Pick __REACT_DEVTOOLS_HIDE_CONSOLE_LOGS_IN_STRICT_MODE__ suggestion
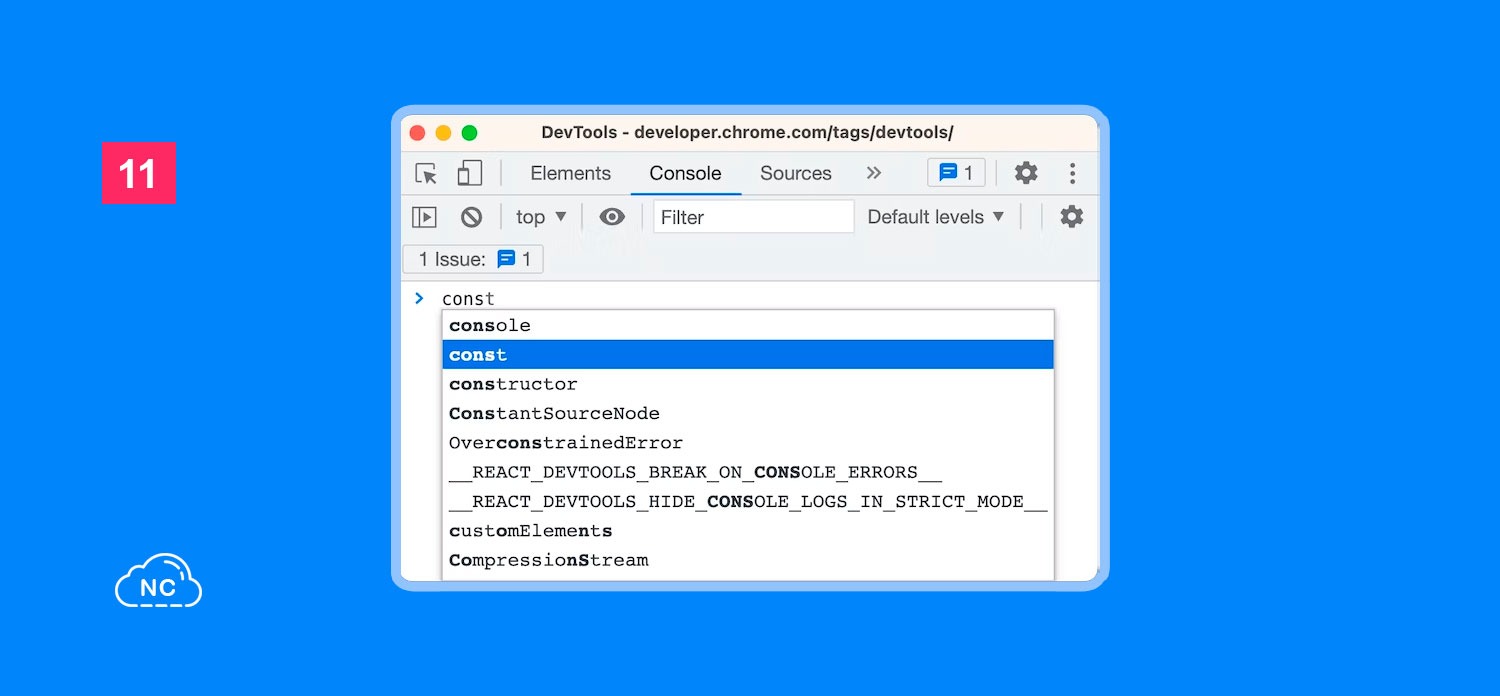This screenshot has width=1500, height=696. pyautogui.click(x=748, y=502)
